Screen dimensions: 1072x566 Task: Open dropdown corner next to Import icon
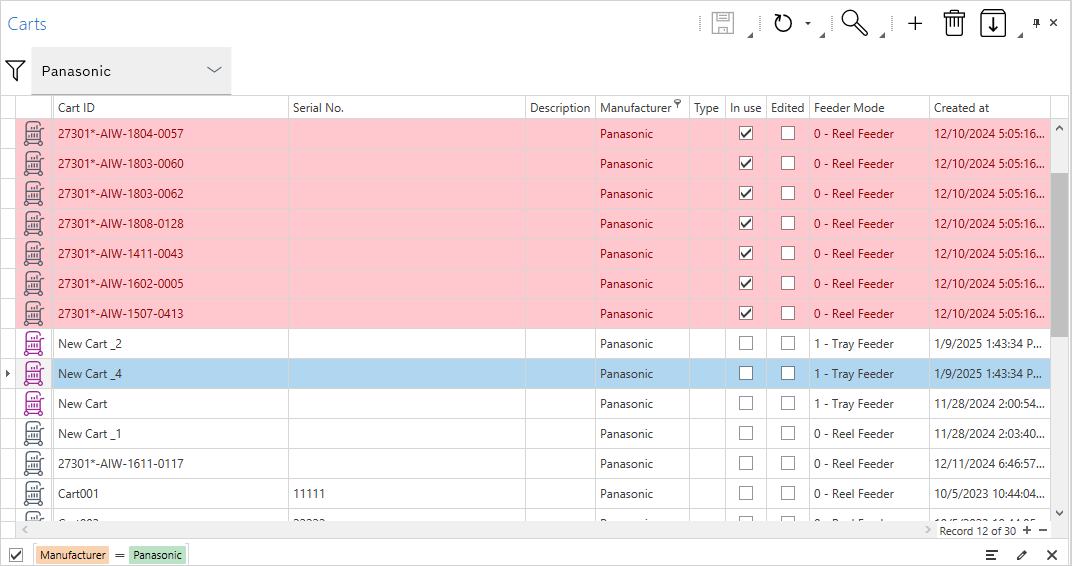click(x=1020, y=35)
